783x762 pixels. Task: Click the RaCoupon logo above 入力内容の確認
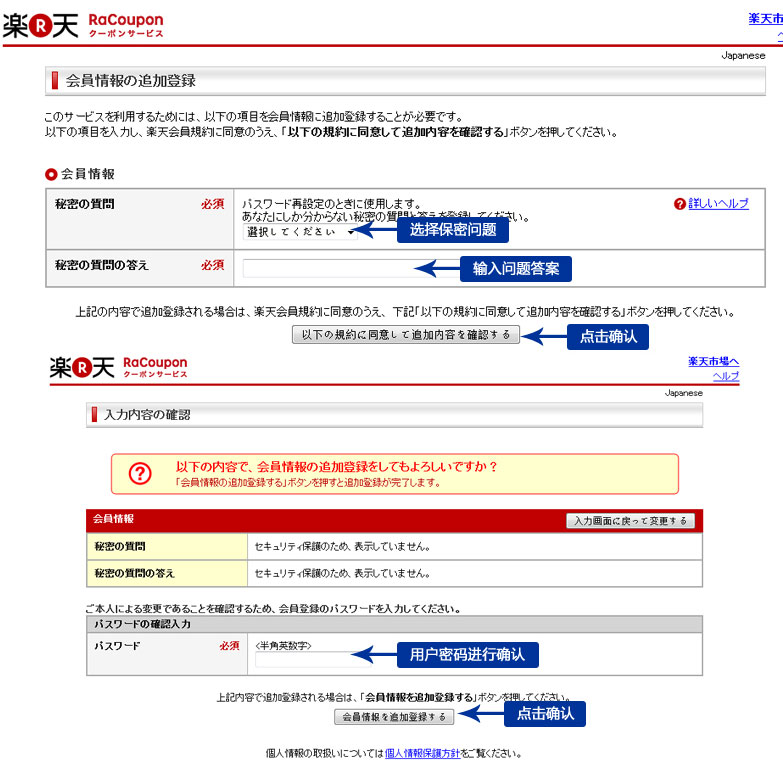118,367
